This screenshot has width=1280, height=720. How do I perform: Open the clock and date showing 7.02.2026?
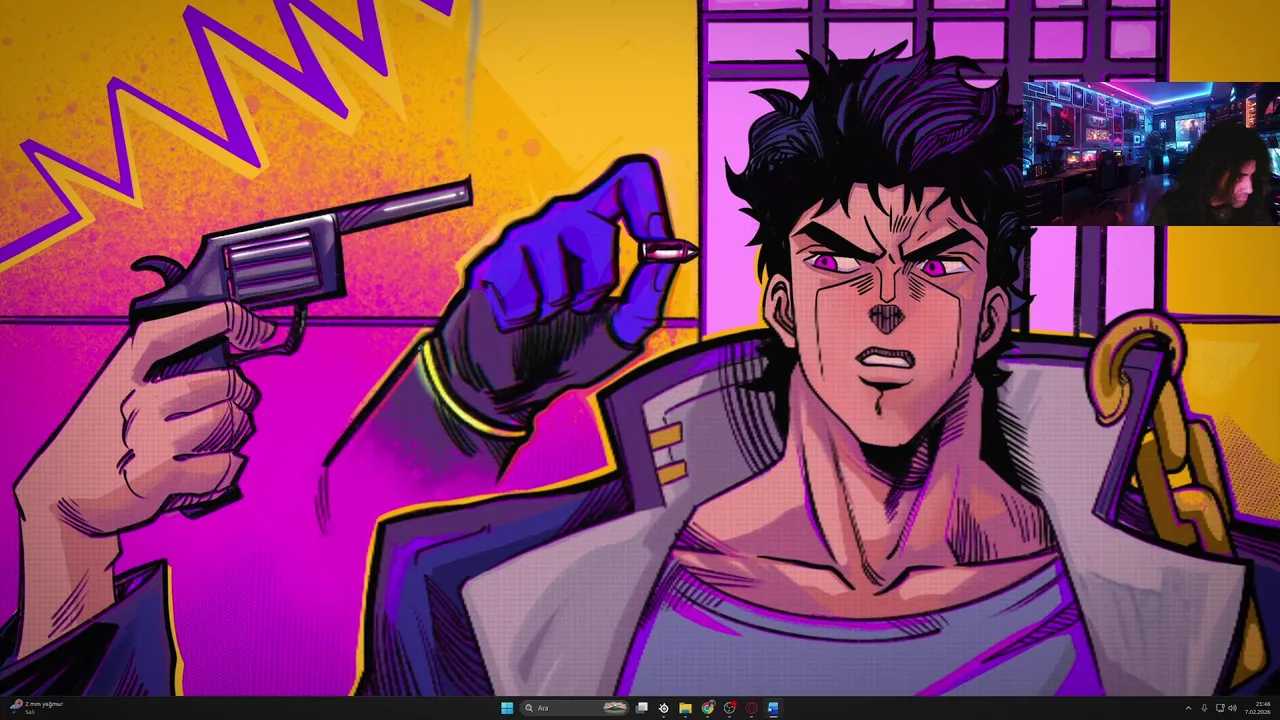click(1257, 708)
